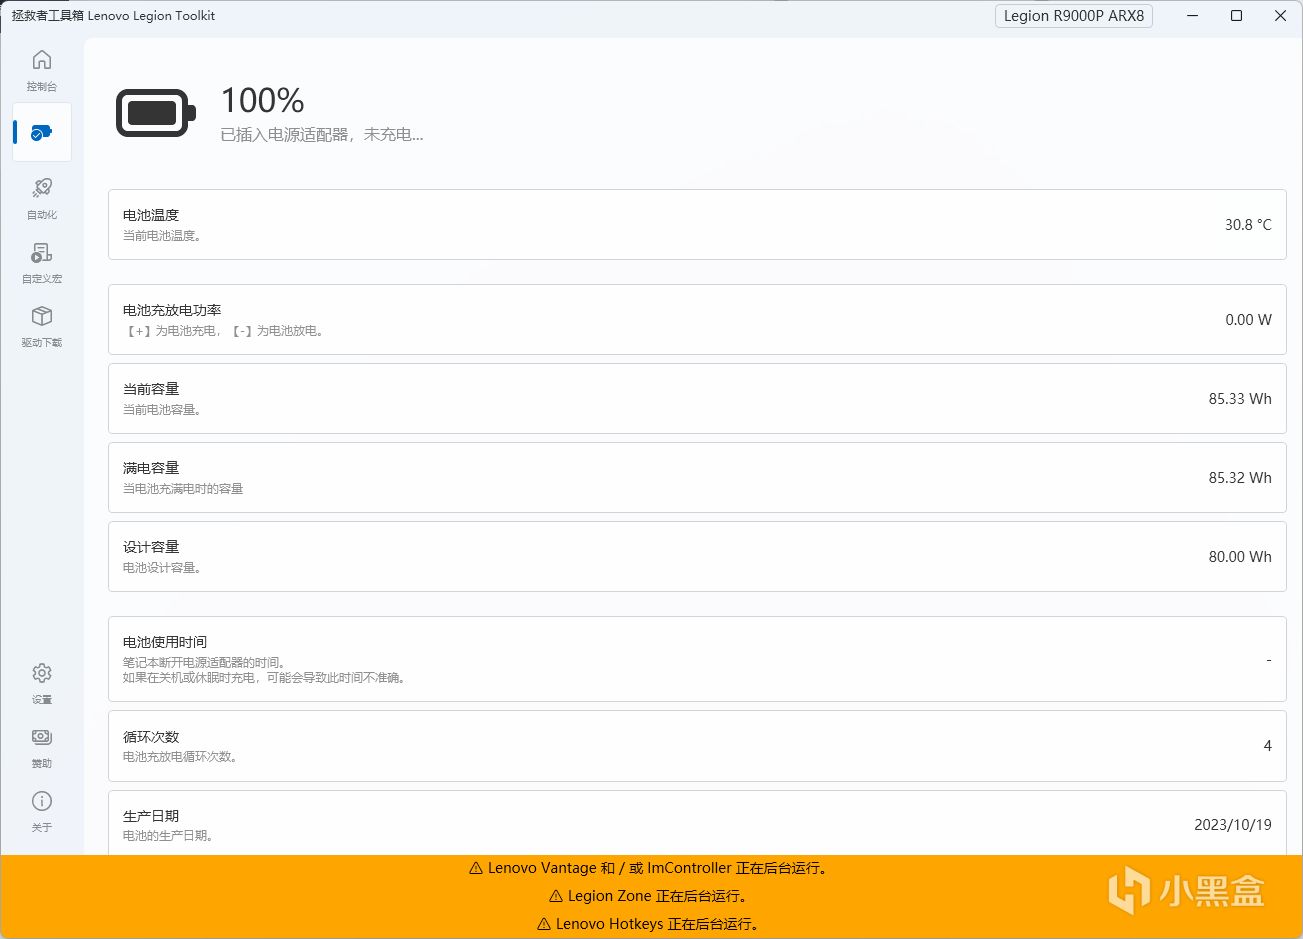
Task: Close the Lenovo Legion Toolkit window
Action: click(1280, 16)
